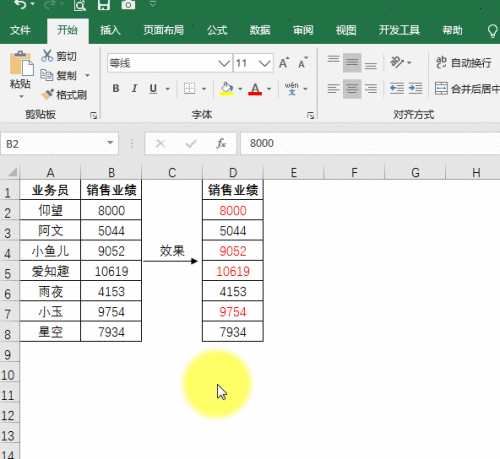Click Decrease Font Size icon
This screenshot has width=500, height=459.
pyautogui.click(x=303, y=63)
